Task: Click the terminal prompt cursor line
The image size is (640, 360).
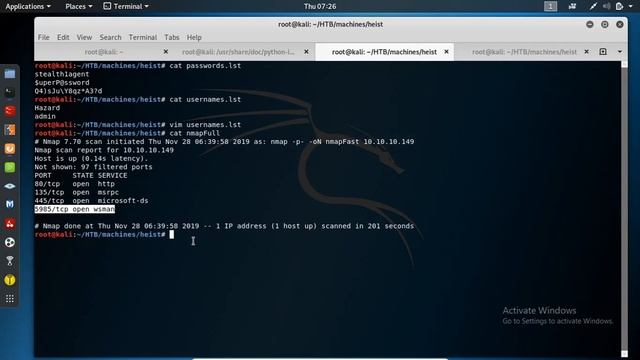Action: pos(104,234)
